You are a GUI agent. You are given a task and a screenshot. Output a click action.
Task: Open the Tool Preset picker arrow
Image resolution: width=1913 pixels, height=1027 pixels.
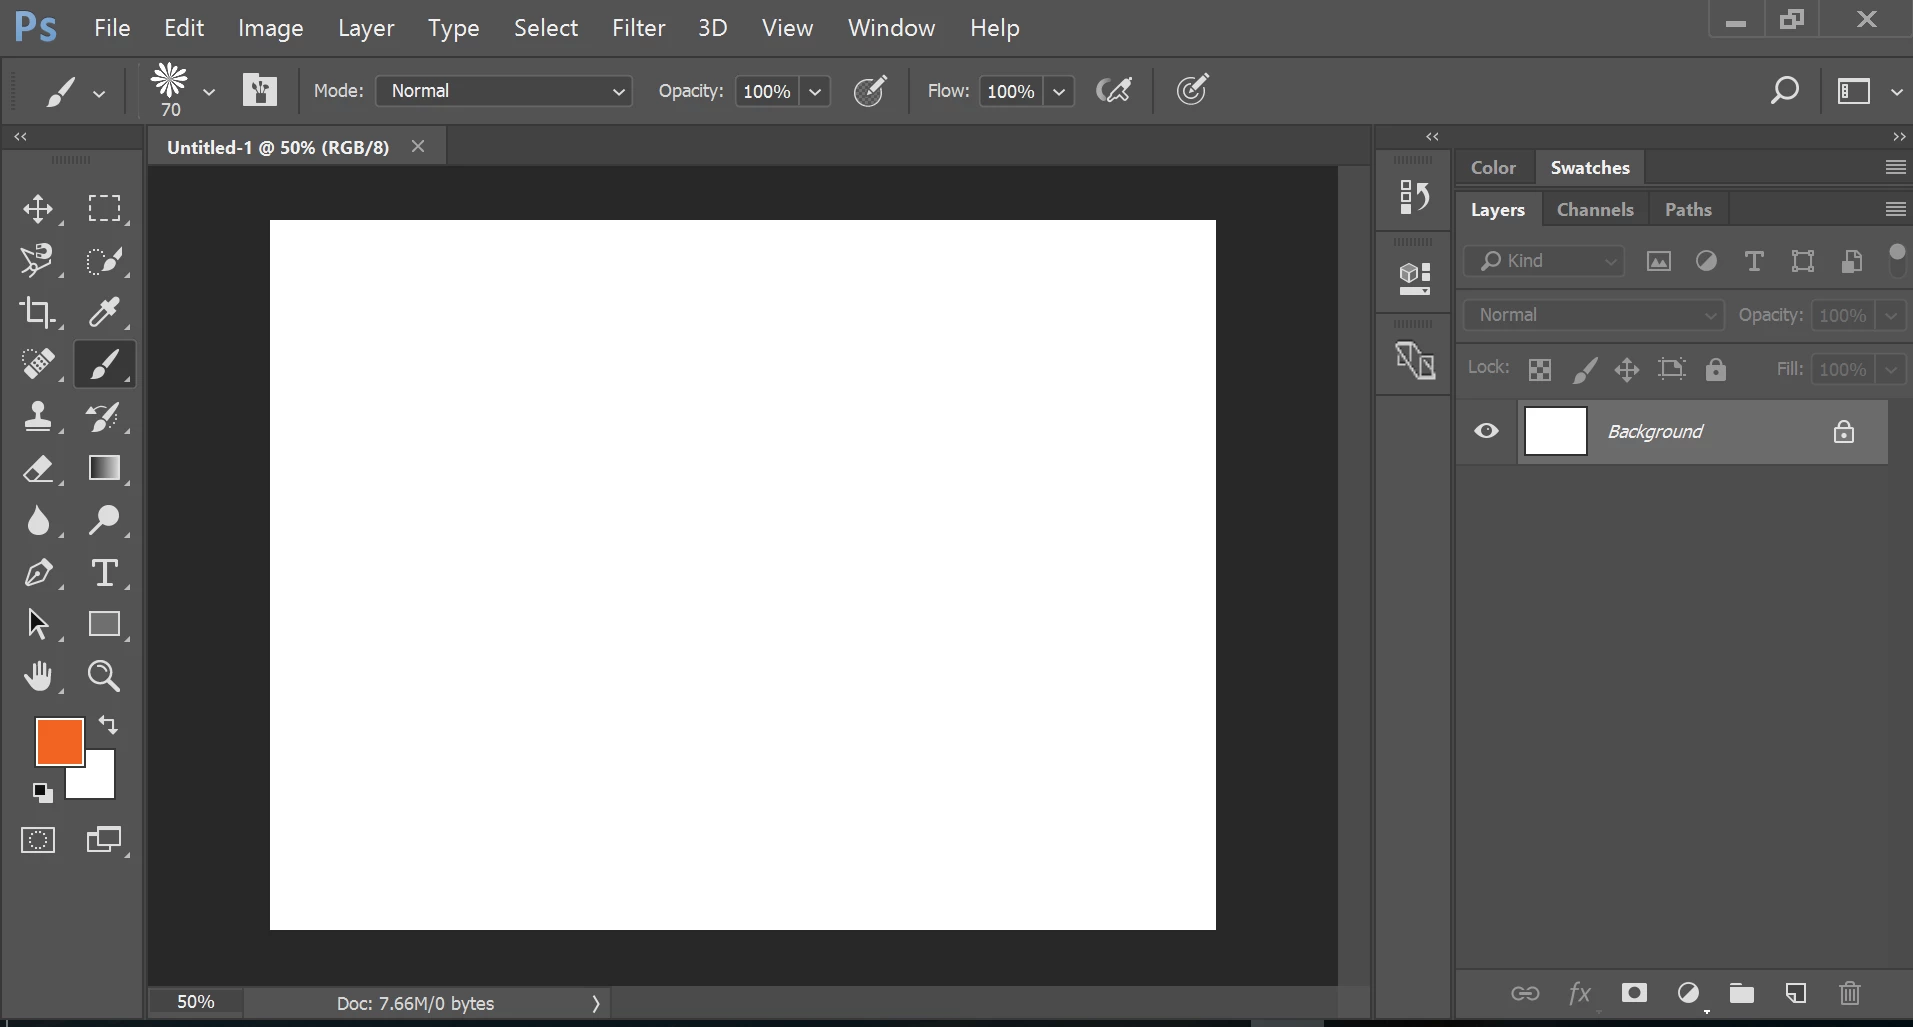pyautogui.click(x=98, y=93)
